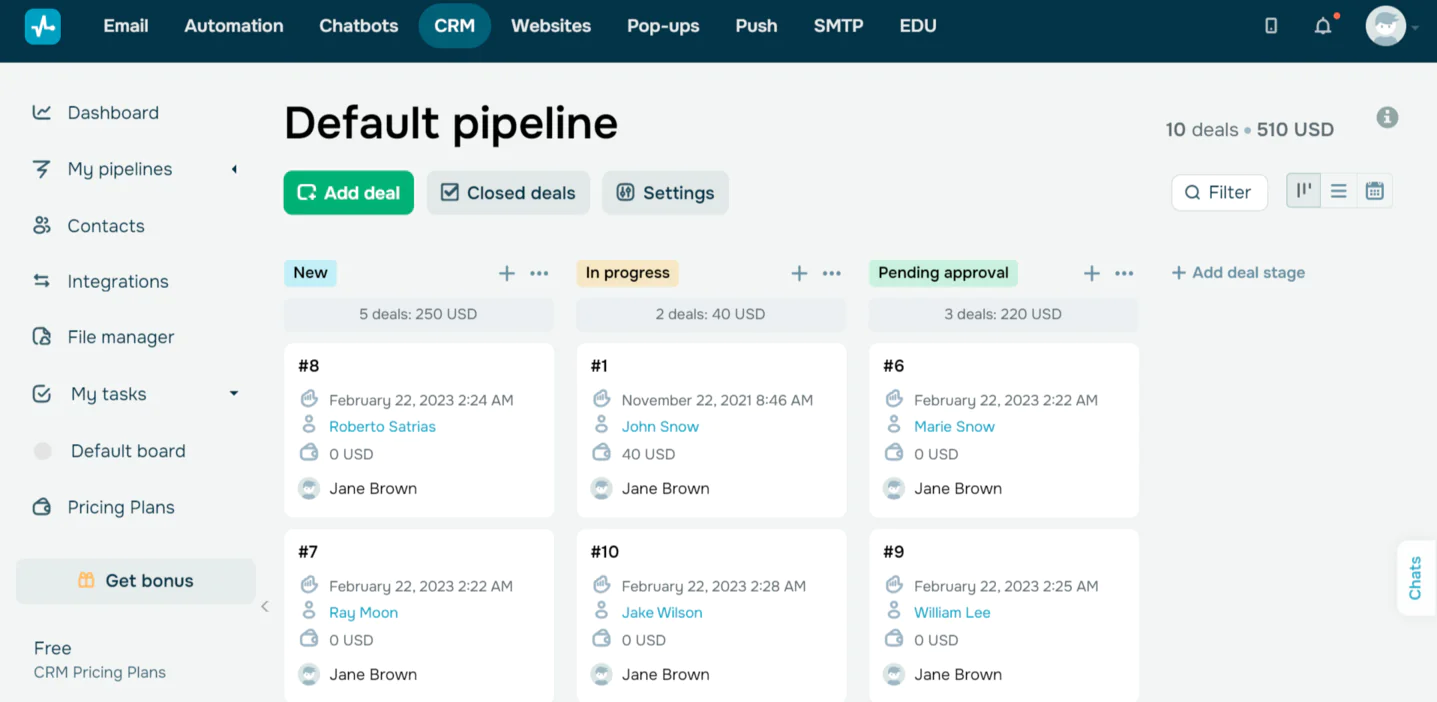The width and height of the screenshot is (1437, 702).
Task: Click Jane Brown's avatar on deal #8
Action: coord(309,488)
